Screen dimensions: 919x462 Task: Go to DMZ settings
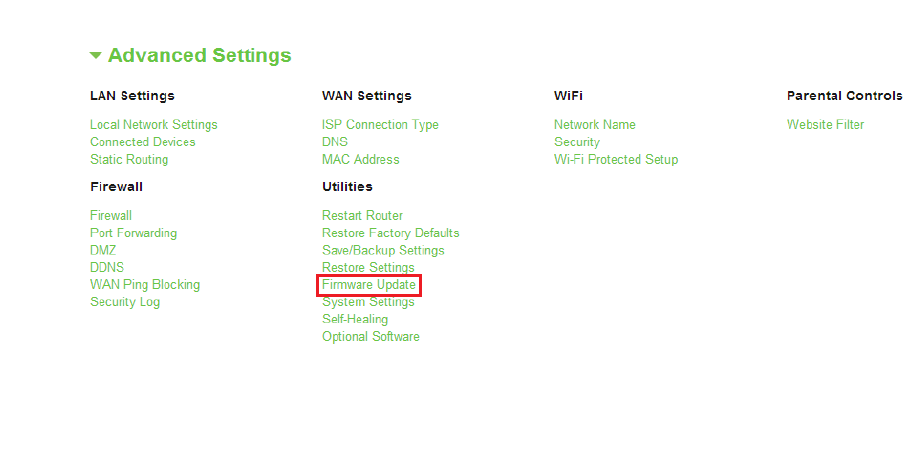click(x=103, y=250)
